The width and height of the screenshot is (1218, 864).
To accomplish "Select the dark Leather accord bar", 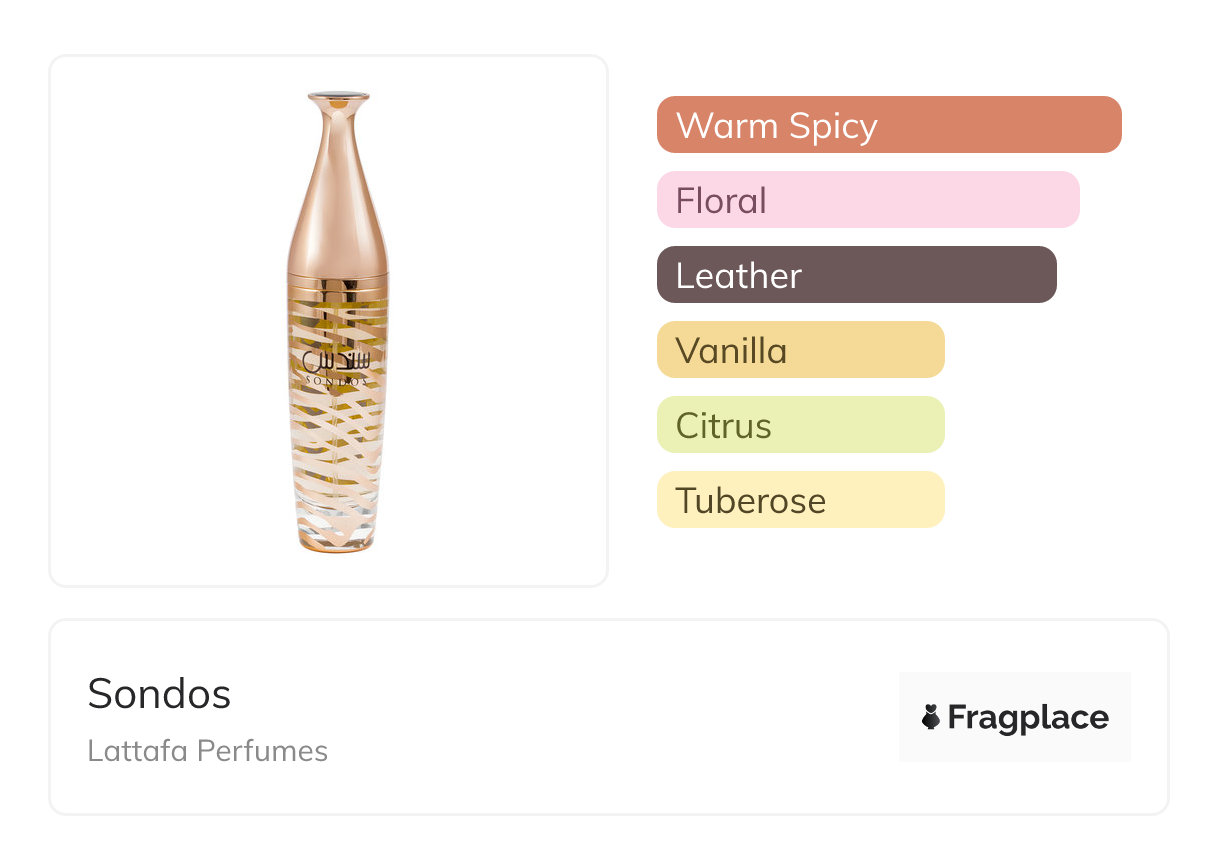I will coord(856,275).
